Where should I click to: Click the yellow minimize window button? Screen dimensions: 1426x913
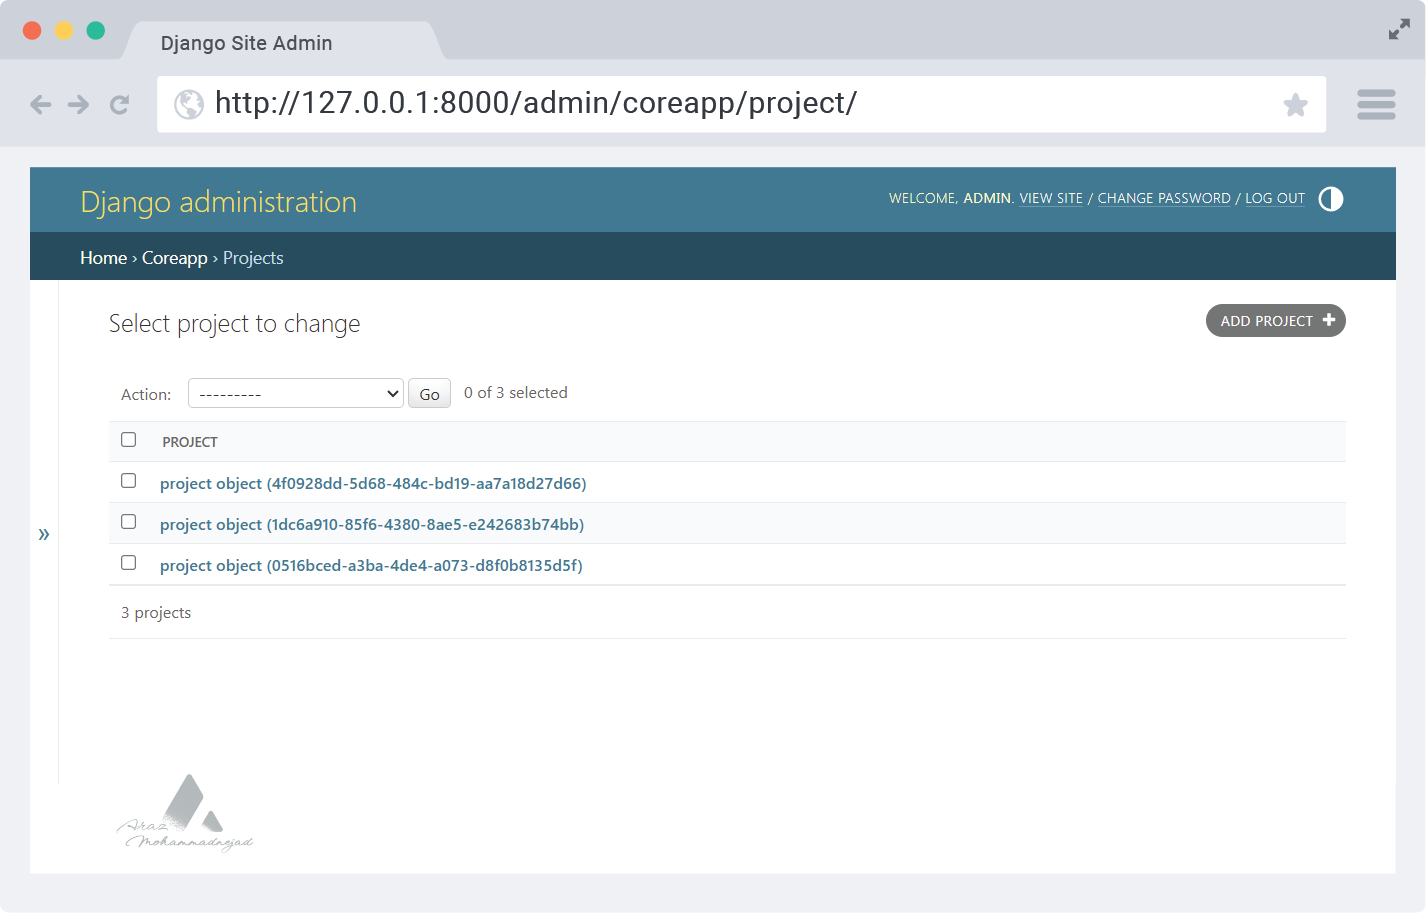[x=64, y=30]
